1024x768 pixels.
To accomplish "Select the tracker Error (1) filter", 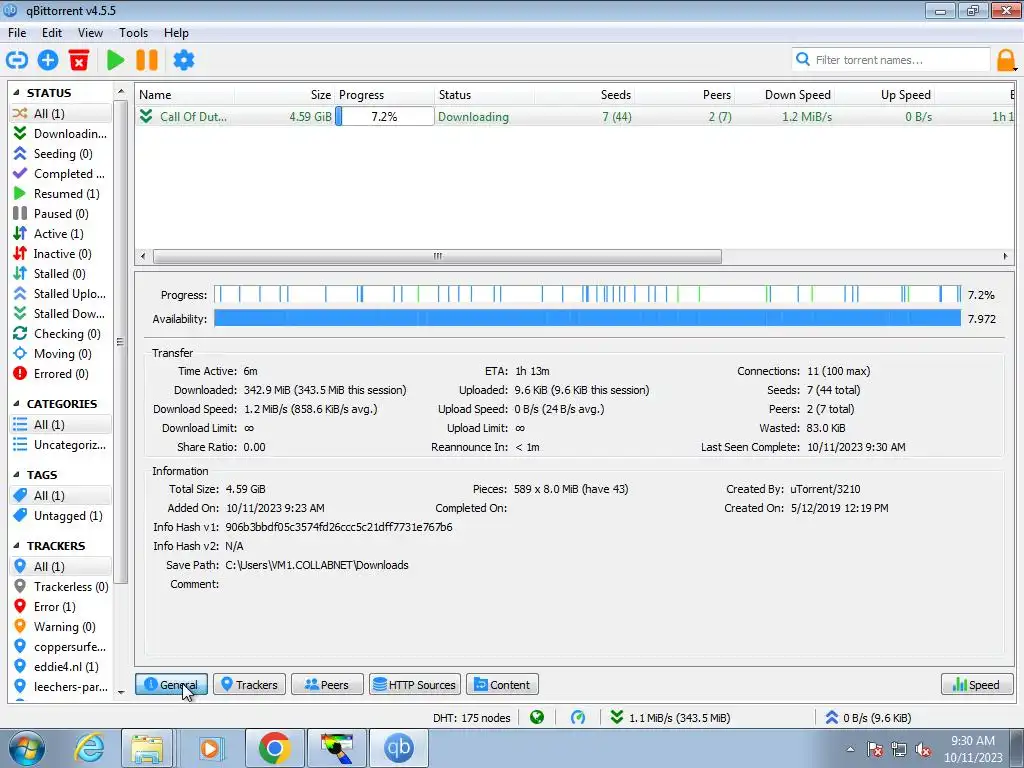I will [x=60, y=607].
